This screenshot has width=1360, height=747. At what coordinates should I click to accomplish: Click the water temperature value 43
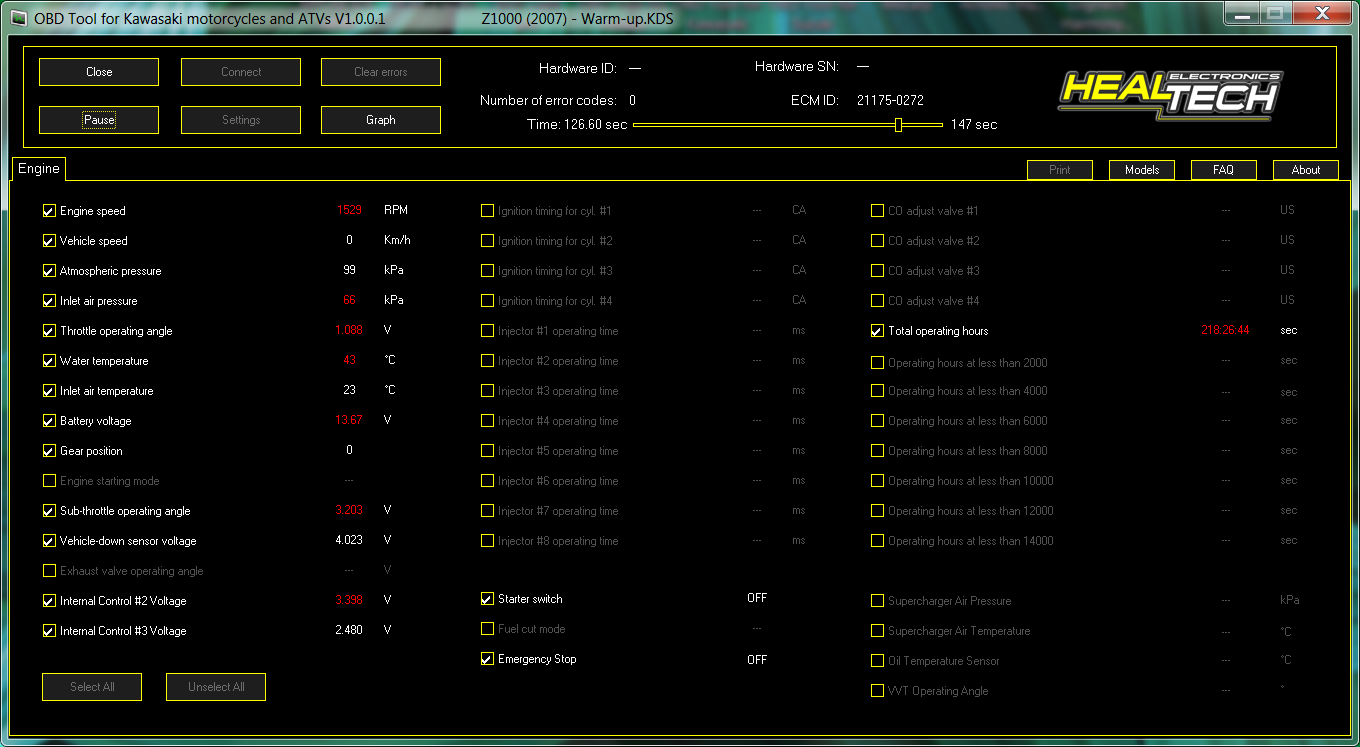pos(349,360)
